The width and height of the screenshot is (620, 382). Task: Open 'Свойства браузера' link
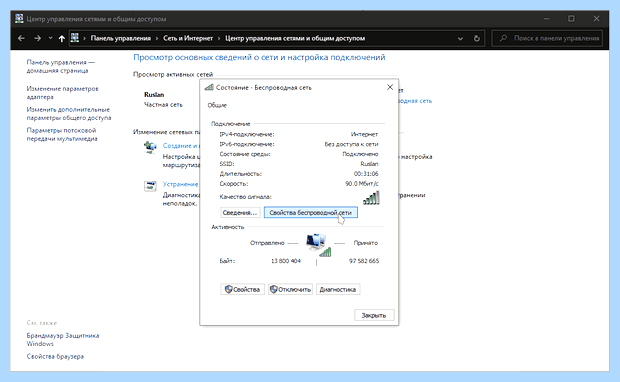click(x=55, y=356)
